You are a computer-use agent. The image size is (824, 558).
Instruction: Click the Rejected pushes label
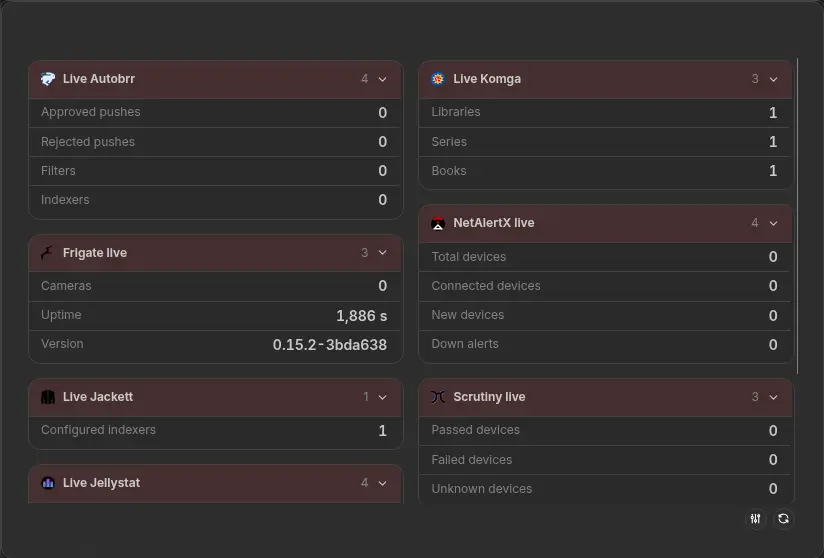click(x=88, y=142)
